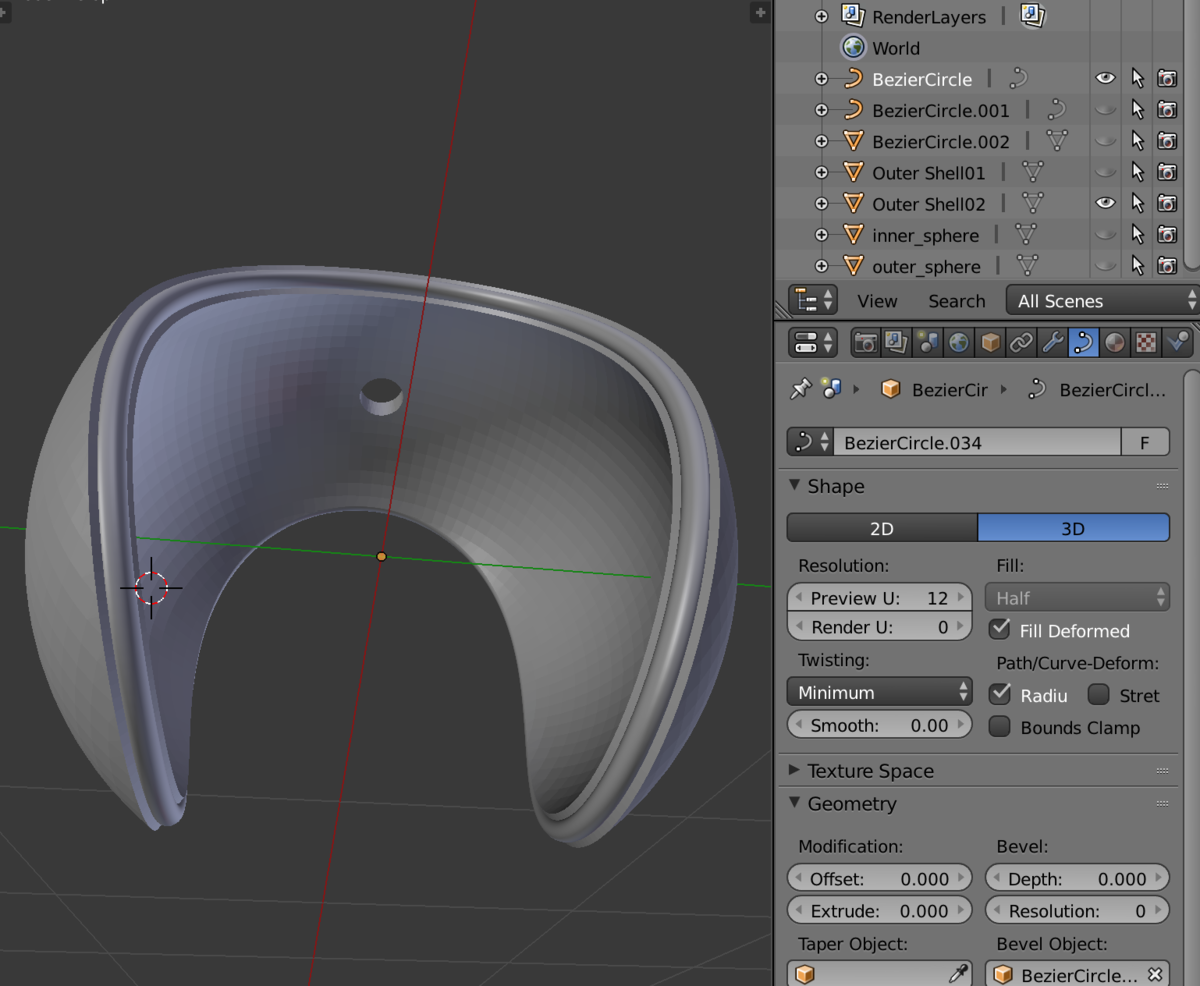
Task: Click the Smooth value field
Action: click(880, 725)
